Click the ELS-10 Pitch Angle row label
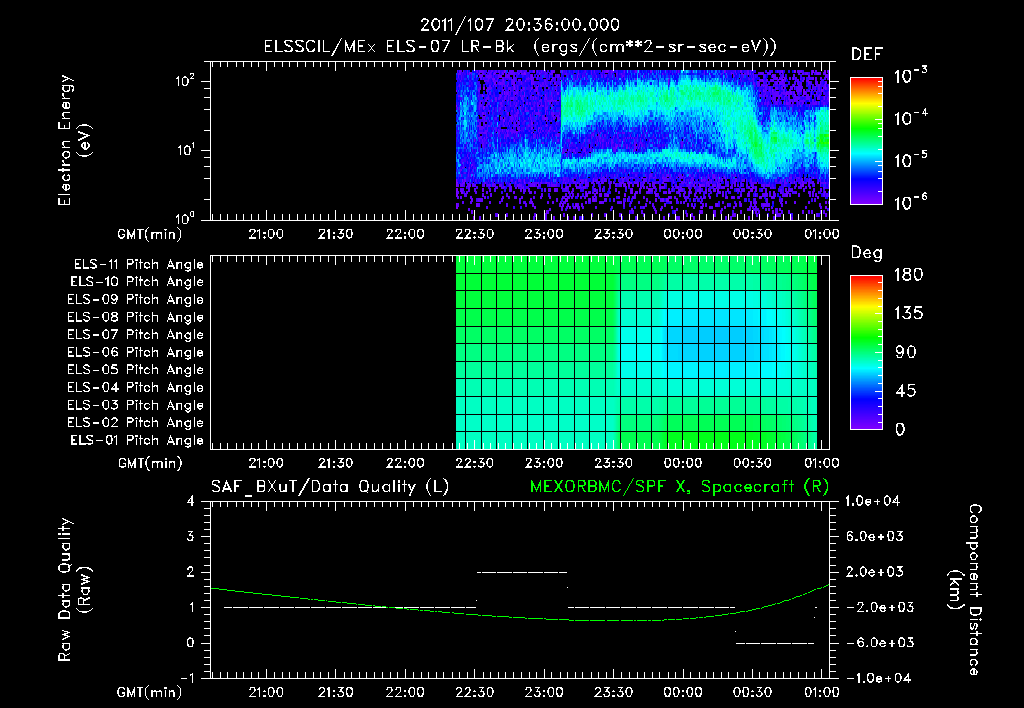Screen dimensions: 1024x708 [x=137, y=282]
